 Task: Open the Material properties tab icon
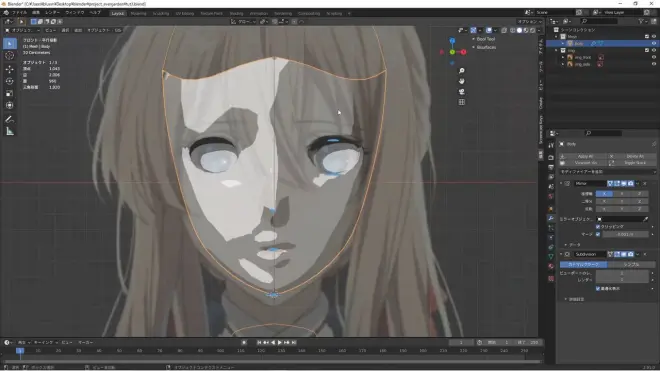point(551,266)
